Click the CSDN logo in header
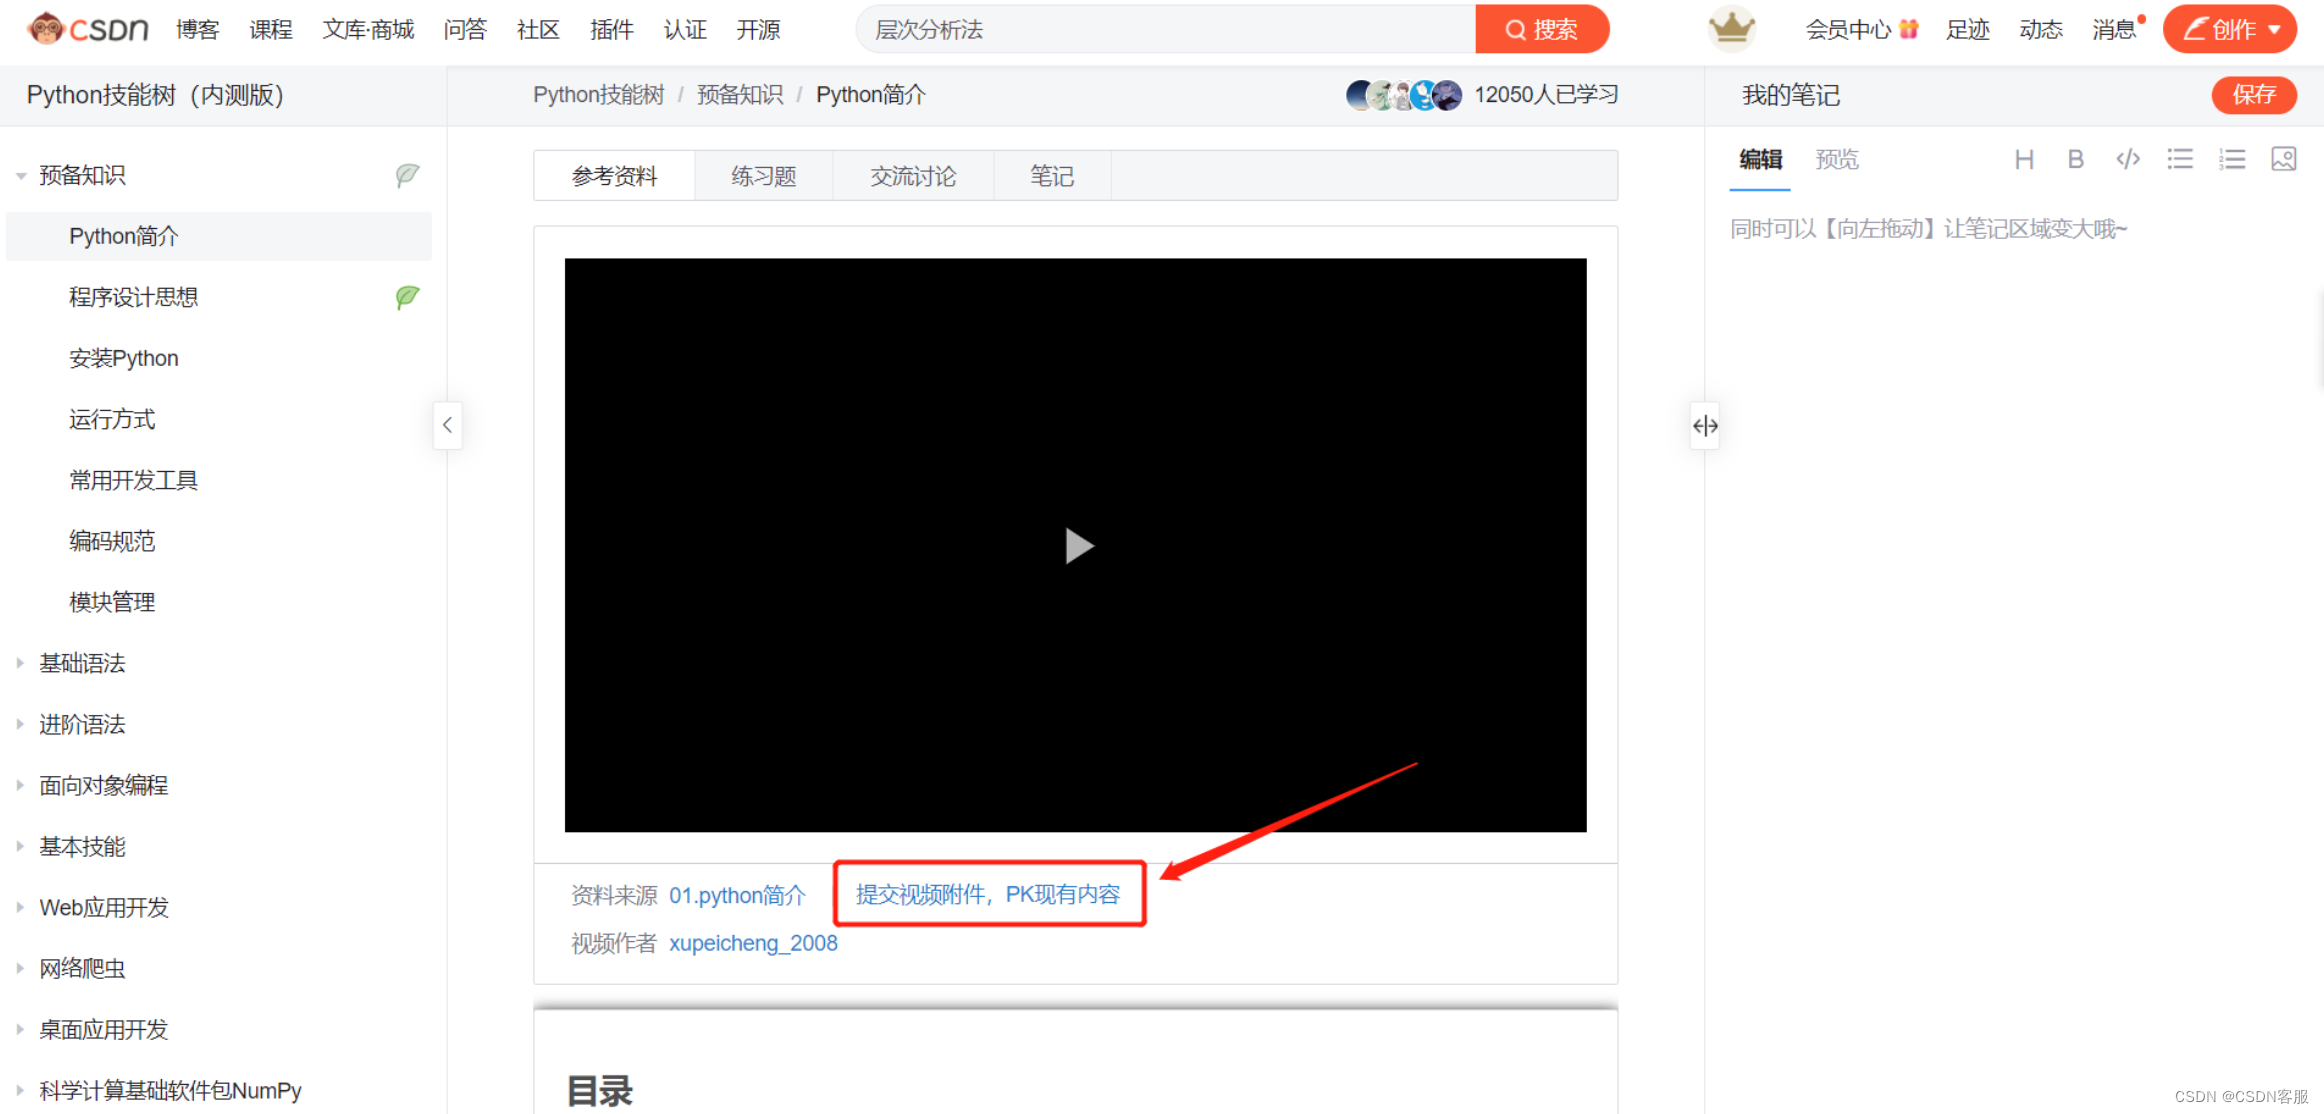The width and height of the screenshot is (2324, 1114). (x=88, y=29)
